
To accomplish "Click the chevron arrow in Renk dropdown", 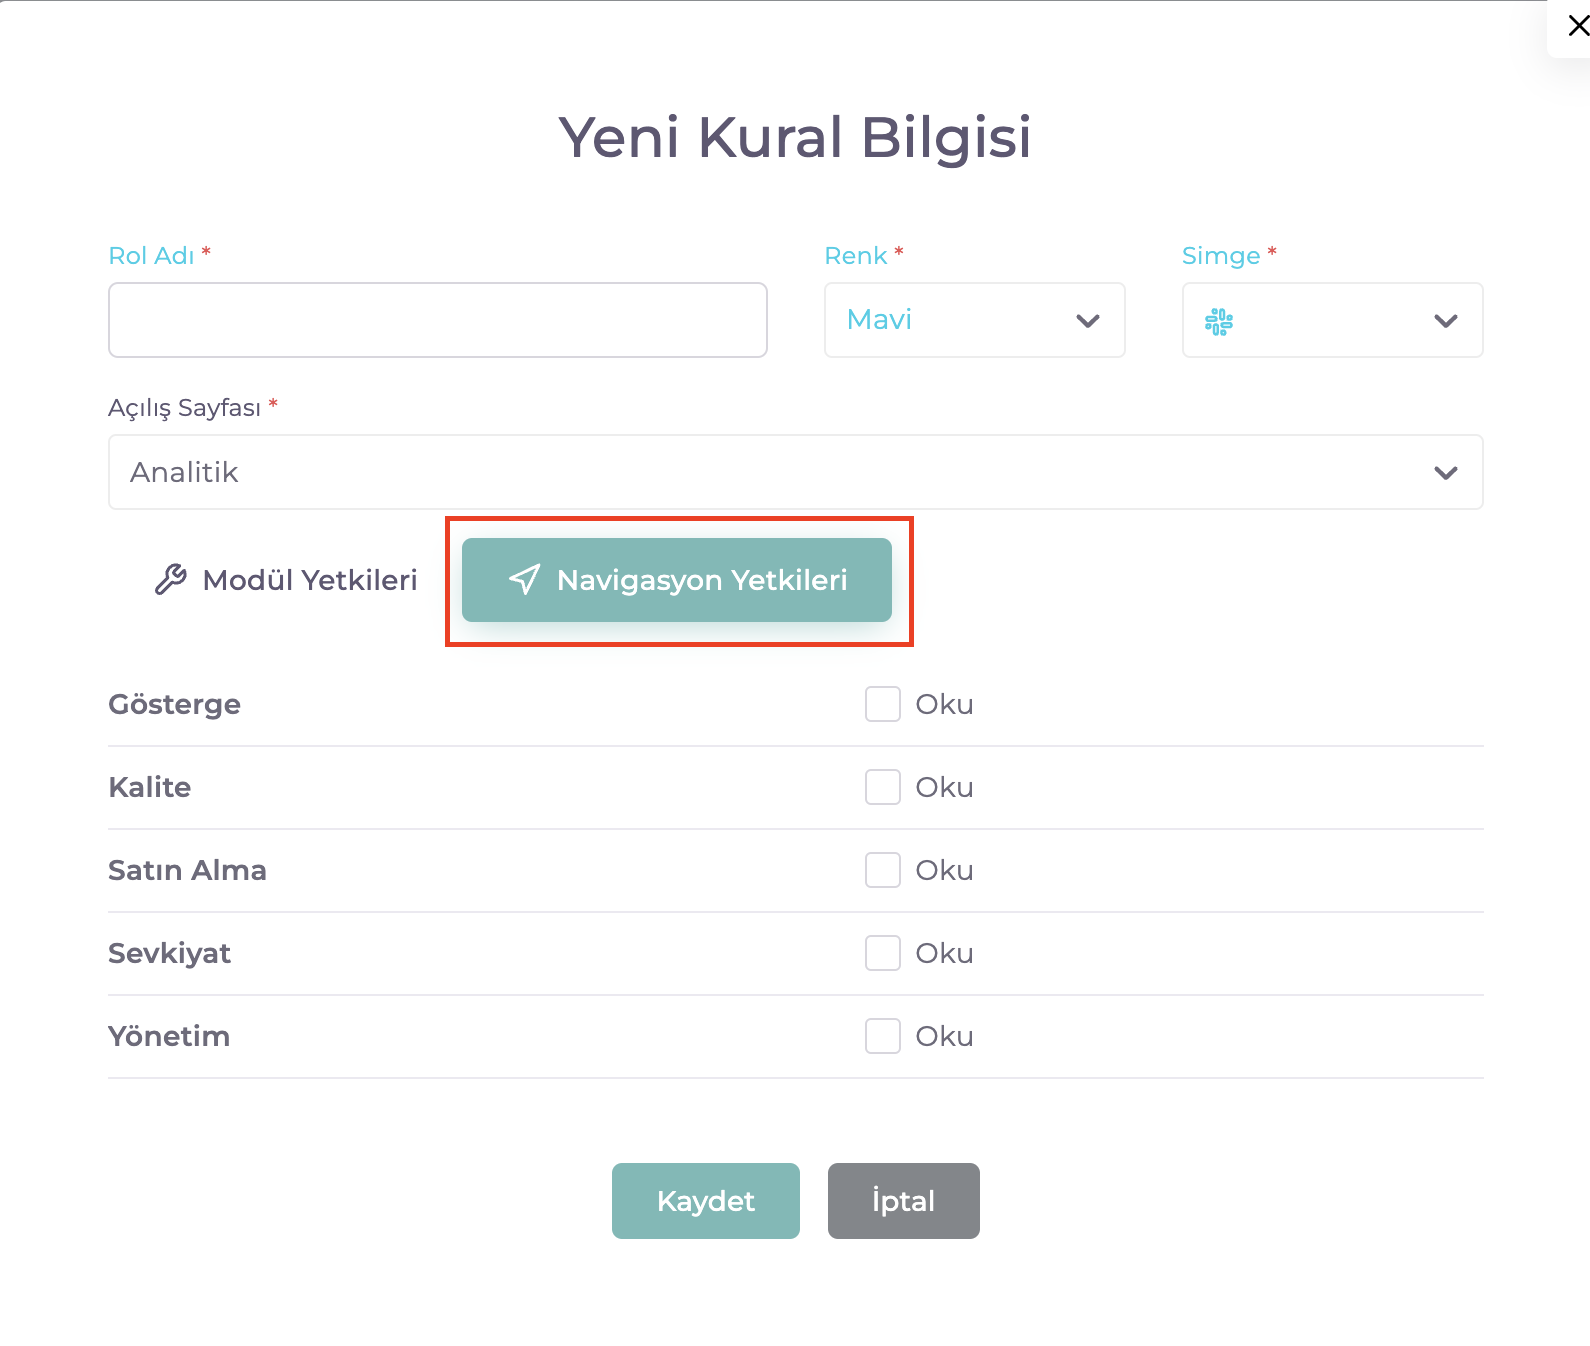I will pos(1088,321).
